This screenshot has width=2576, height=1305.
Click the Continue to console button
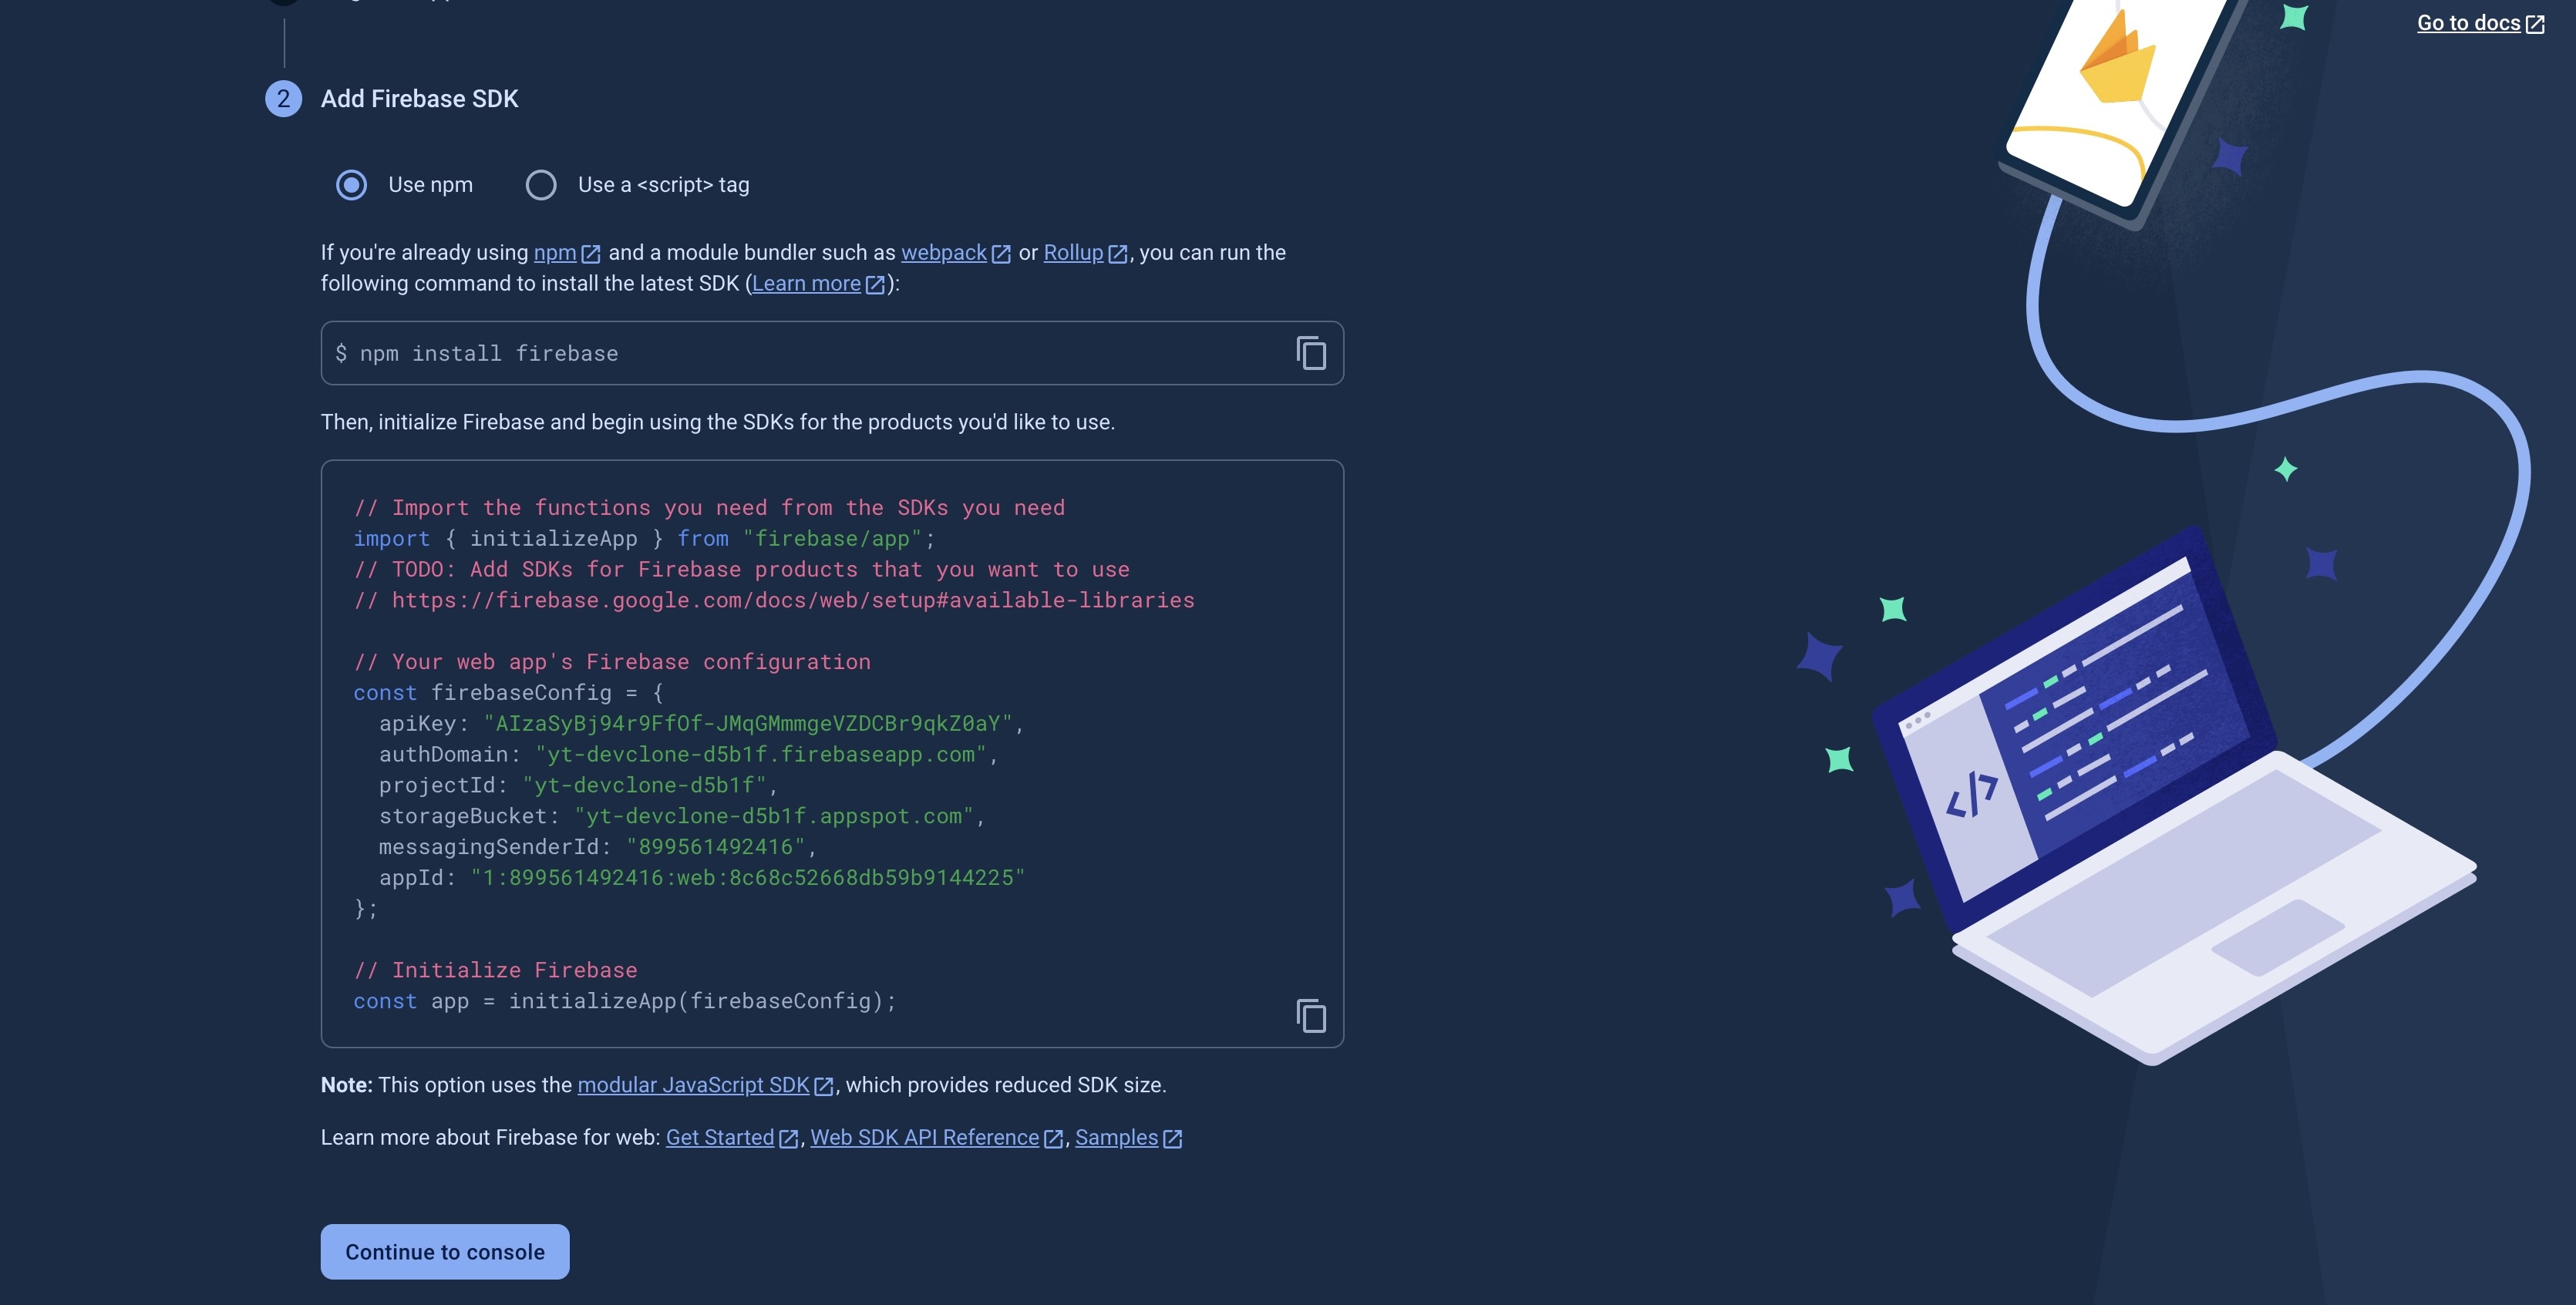[x=445, y=1252]
